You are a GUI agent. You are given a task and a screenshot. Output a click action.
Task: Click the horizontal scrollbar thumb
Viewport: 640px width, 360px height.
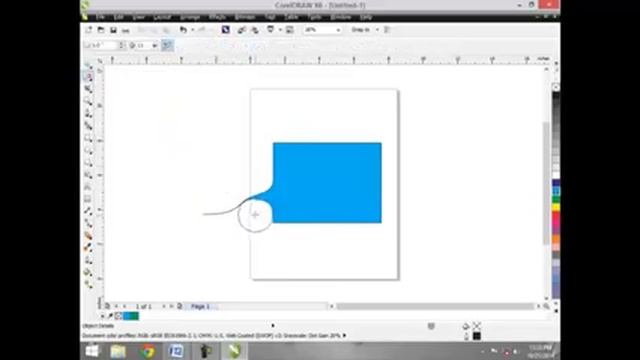point(435,306)
